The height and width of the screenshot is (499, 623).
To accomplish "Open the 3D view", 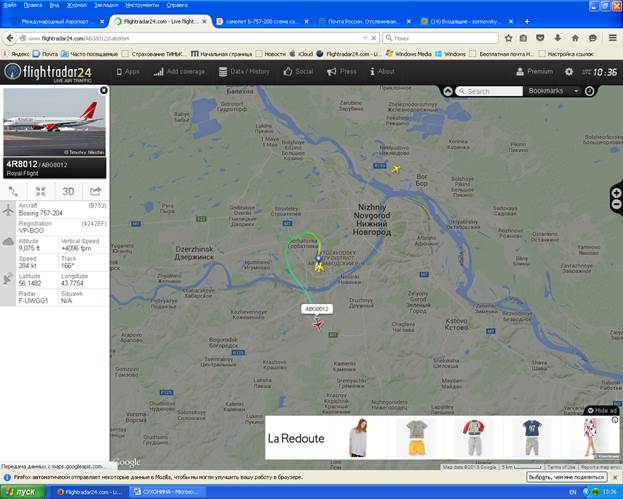I will tap(68, 191).
